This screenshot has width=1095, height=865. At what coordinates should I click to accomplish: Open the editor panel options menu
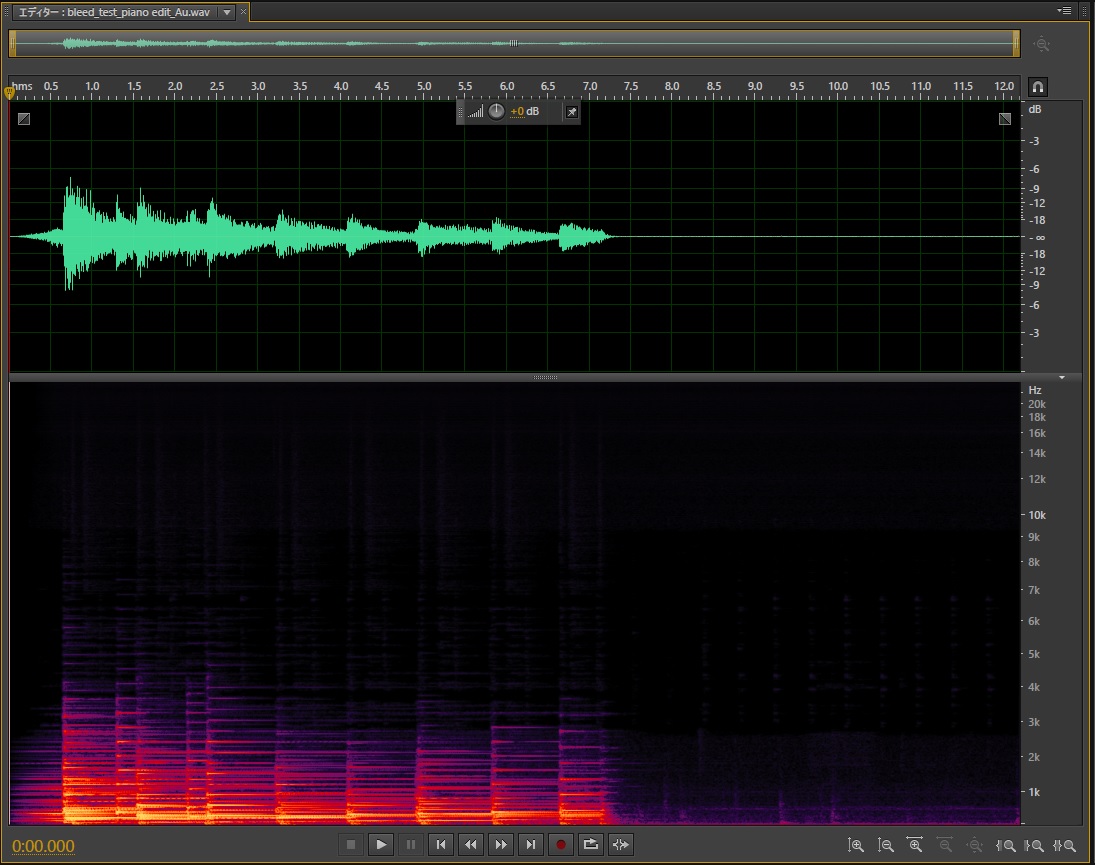(x=1065, y=10)
